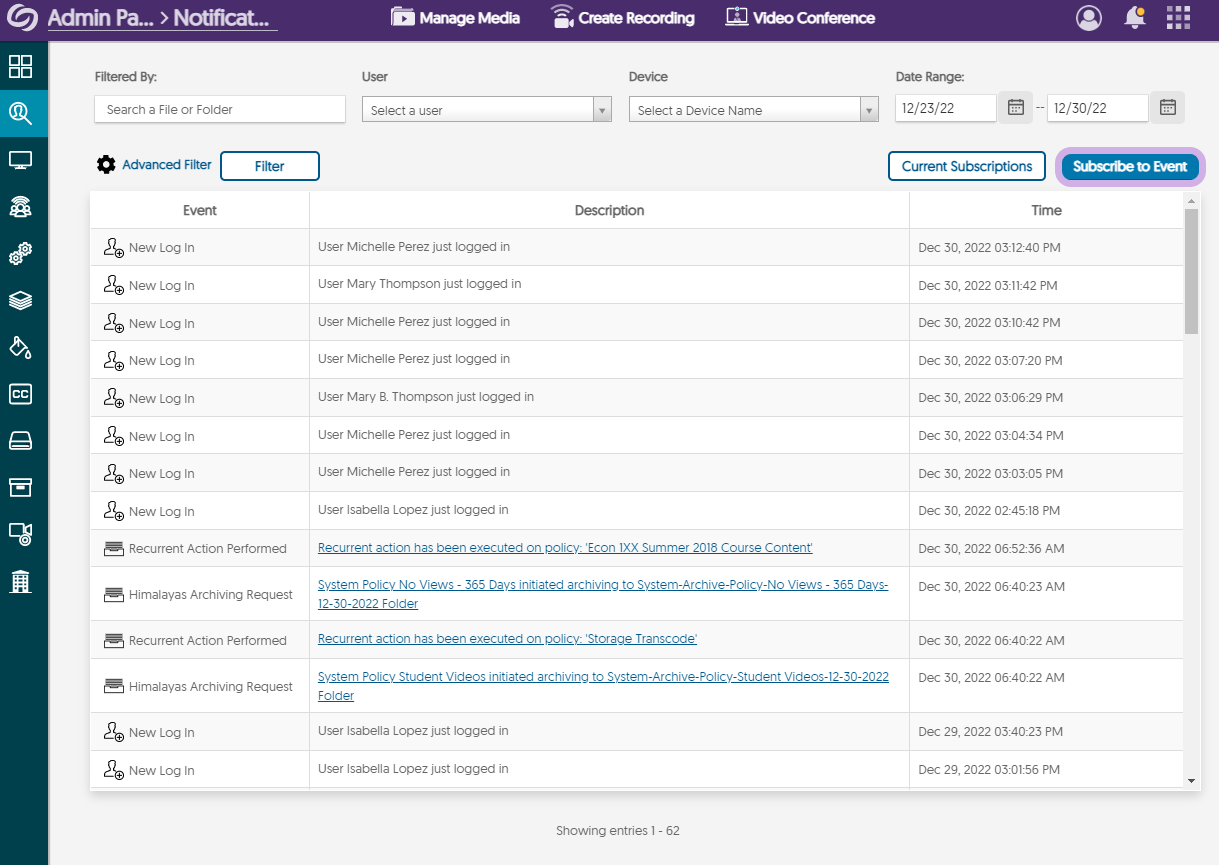This screenshot has height=865, width=1219.
Task: Open the end date calendar picker
Action: tap(1167, 108)
